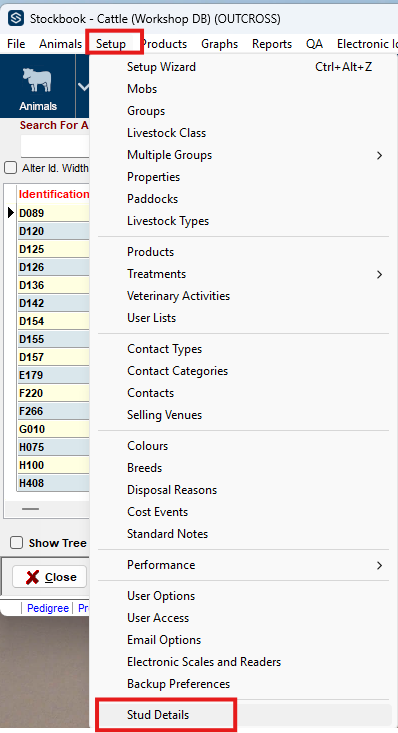Click the Animals cow icon in toolbar
398x733 pixels.
[x=37, y=80]
